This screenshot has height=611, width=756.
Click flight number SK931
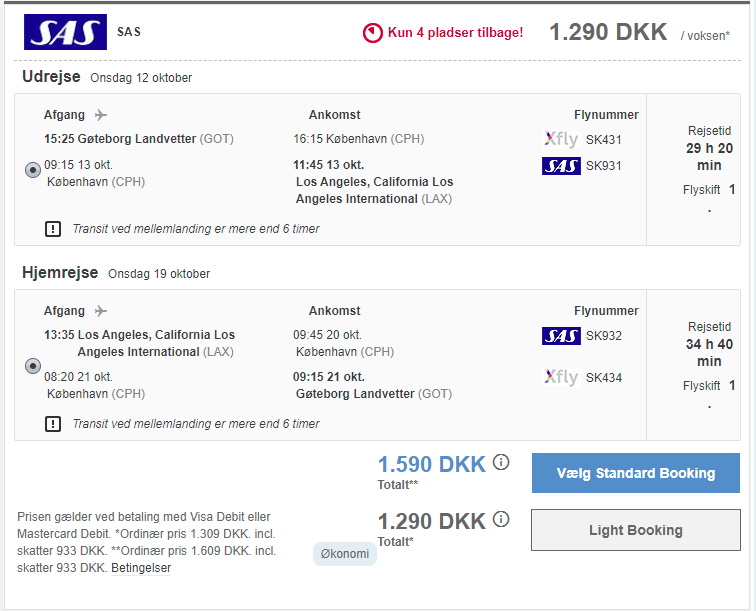tap(604, 166)
